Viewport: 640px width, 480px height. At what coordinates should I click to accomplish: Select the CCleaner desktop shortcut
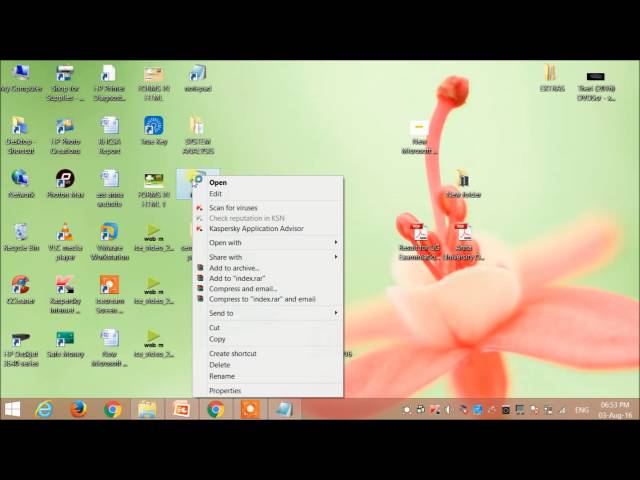[x=21, y=290]
